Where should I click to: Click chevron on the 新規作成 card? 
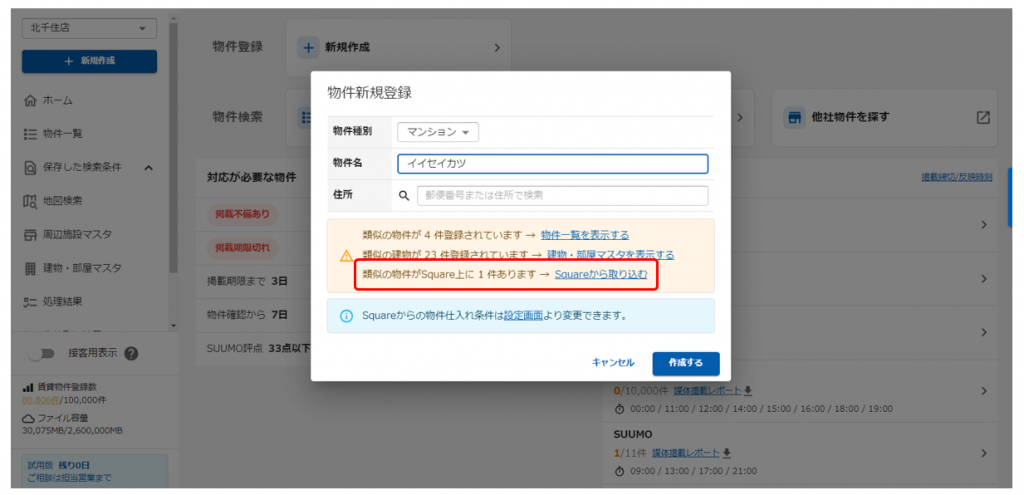click(x=496, y=48)
